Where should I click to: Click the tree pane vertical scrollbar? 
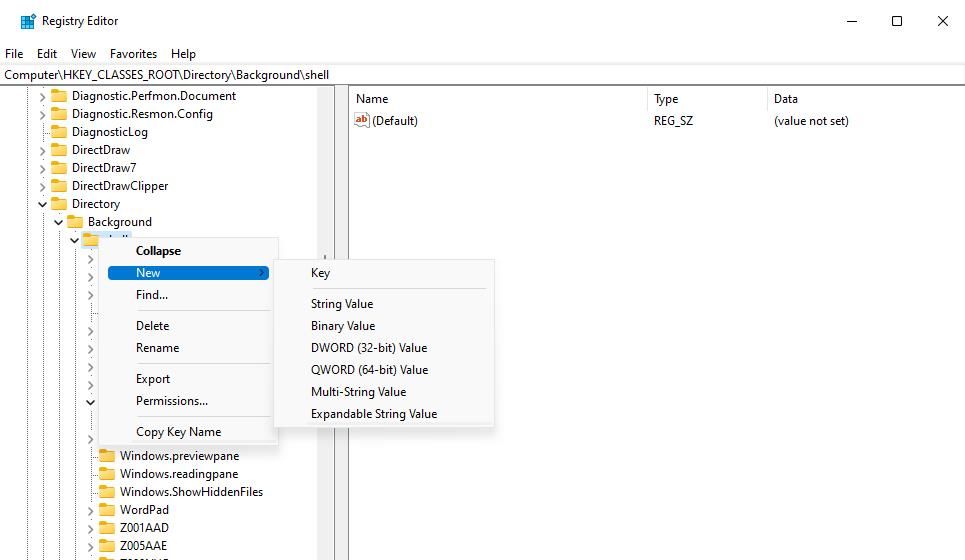(x=325, y=323)
